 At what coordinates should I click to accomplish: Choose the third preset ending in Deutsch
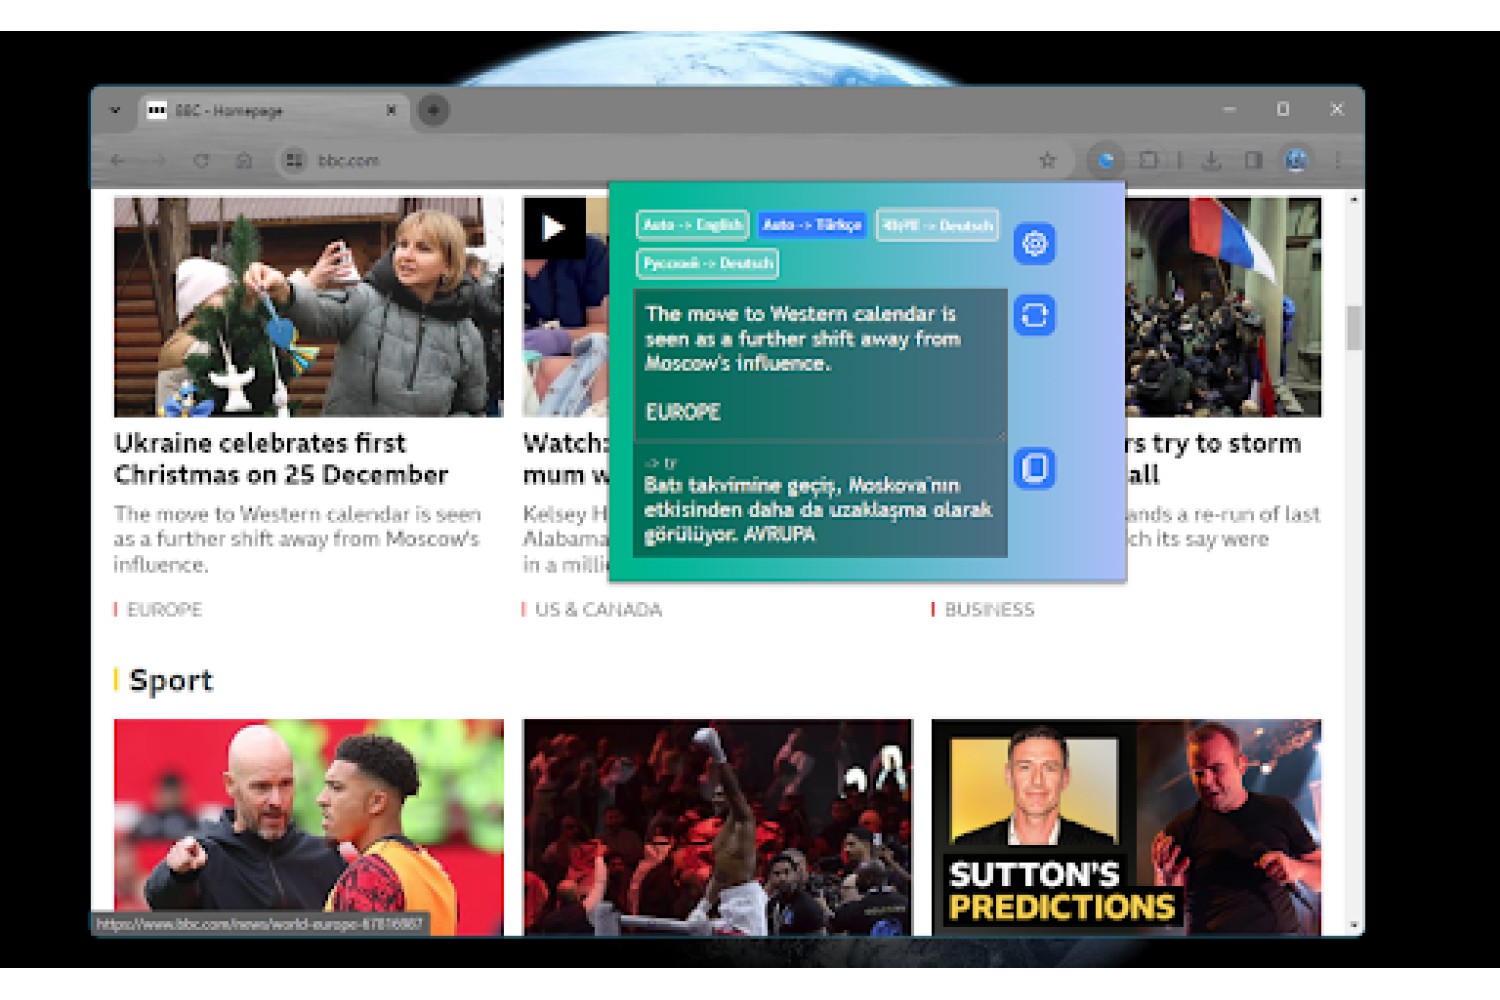pyautogui.click(x=937, y=225)
